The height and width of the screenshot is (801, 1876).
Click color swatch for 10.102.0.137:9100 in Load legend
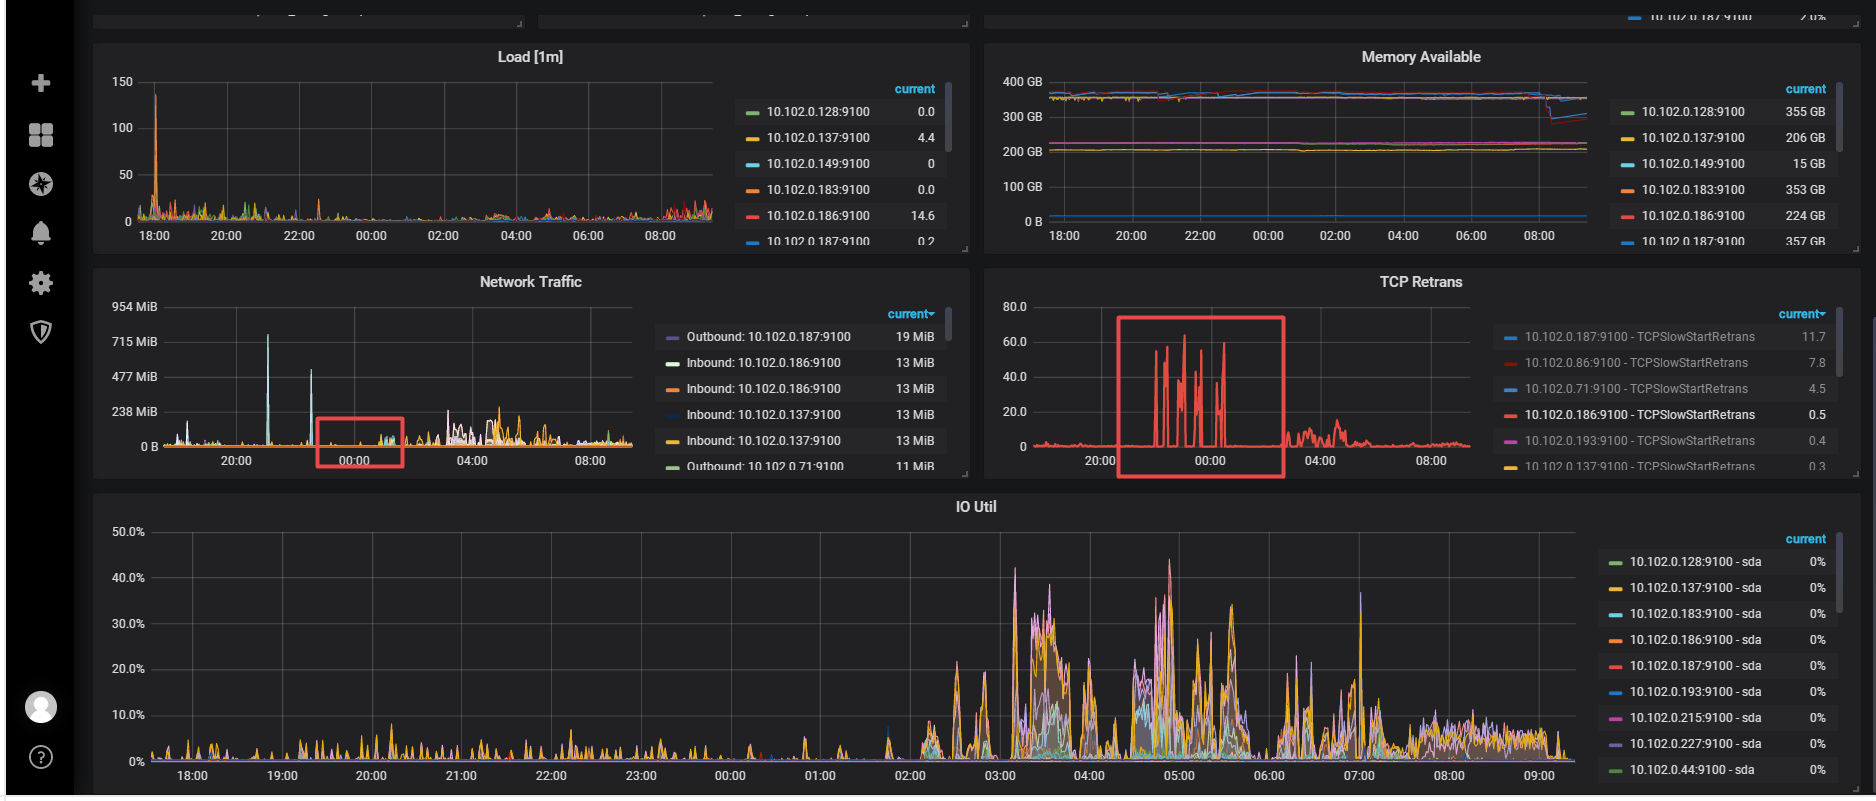coord(753,139)
